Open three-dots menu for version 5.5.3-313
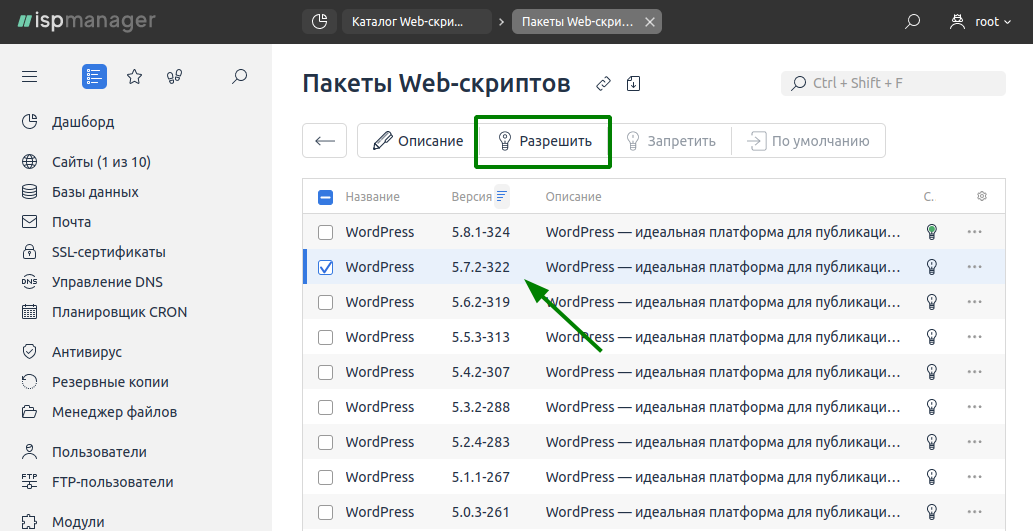The image size is (1033, 531). 974,337
